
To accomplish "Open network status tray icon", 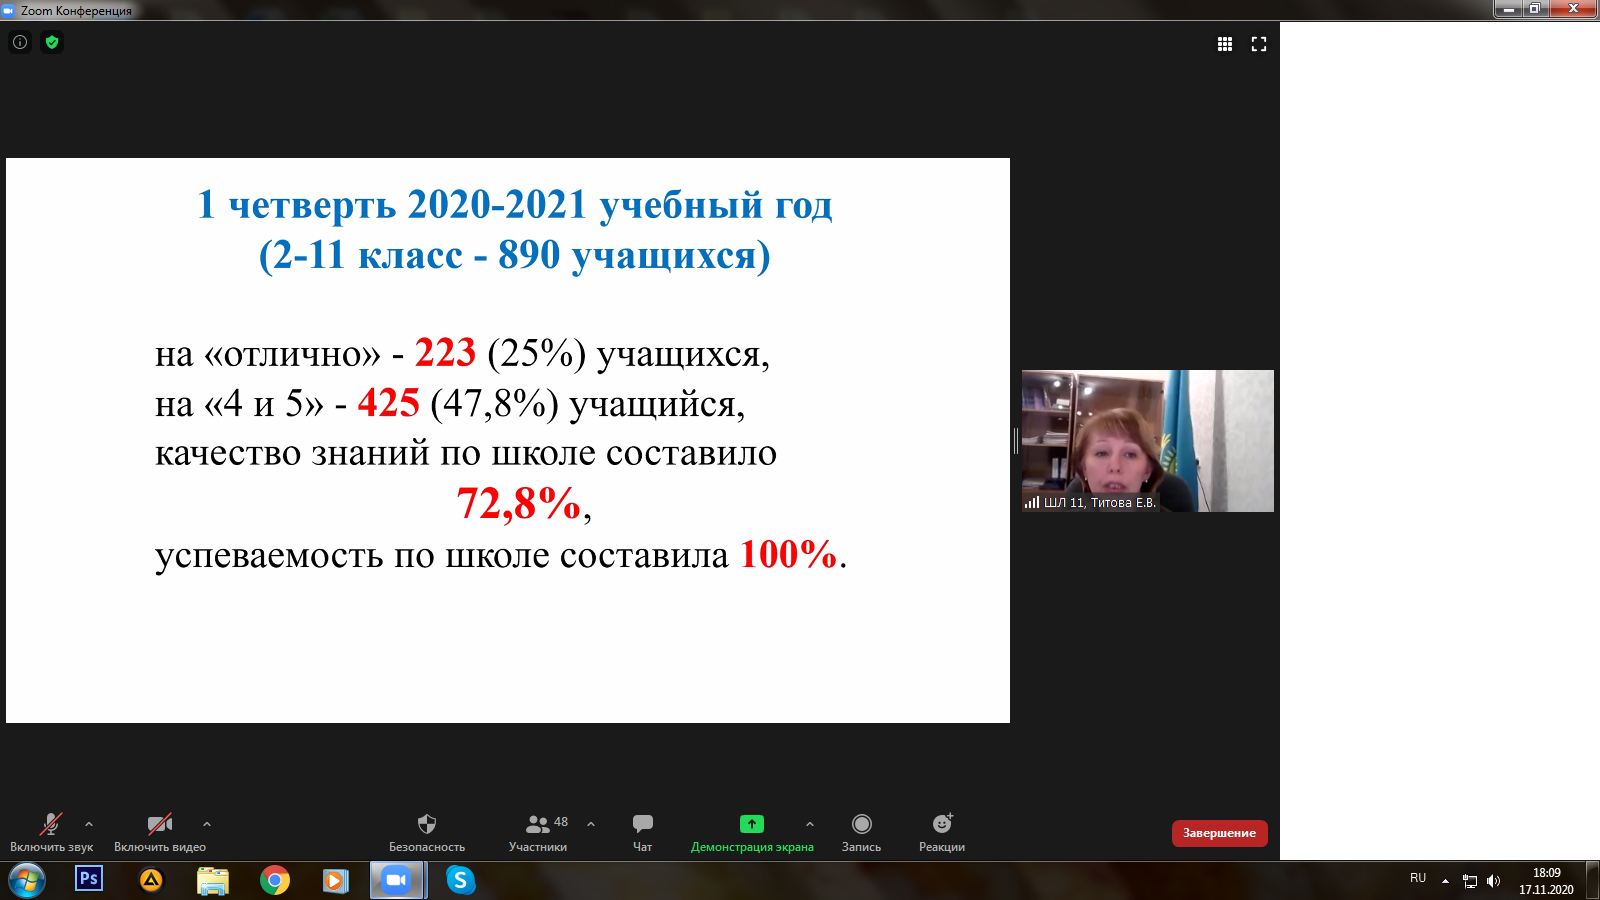I will pos(1470,881).
